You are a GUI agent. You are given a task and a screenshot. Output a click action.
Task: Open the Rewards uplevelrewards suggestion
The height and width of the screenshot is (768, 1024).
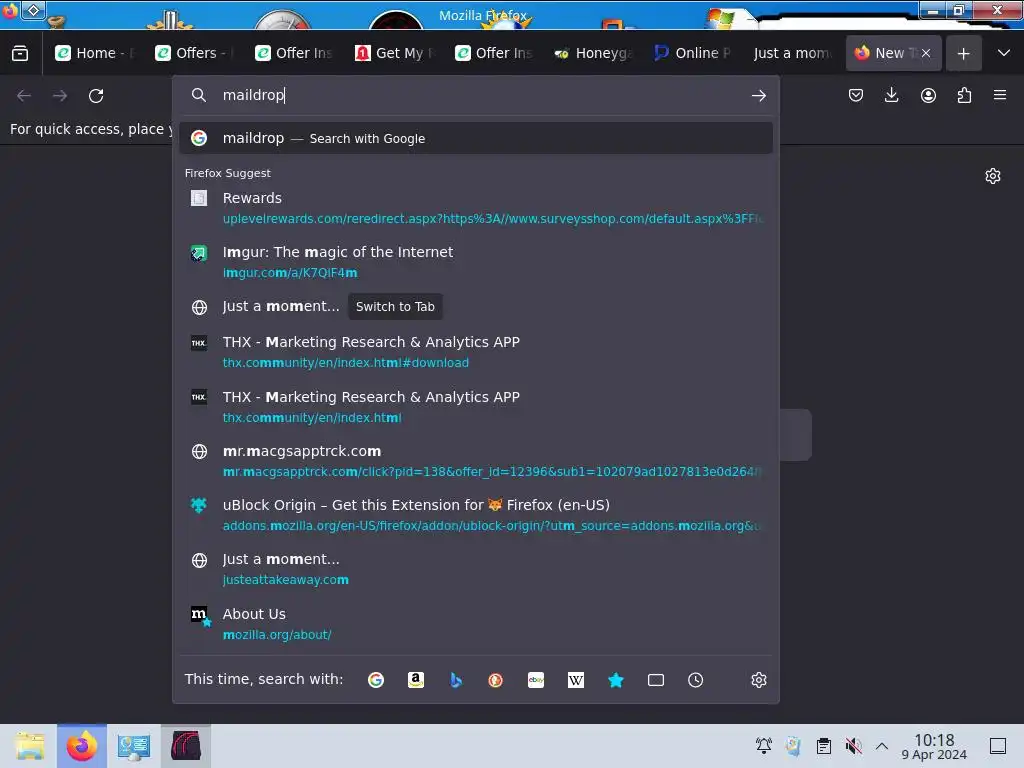[476, 208]
